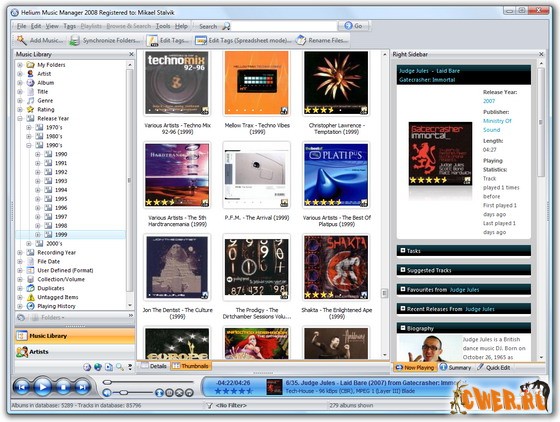Click the Edit Tags toolbar icon
Image resolution: width=560 pixels, height=422 pixels.
[152, 41]
